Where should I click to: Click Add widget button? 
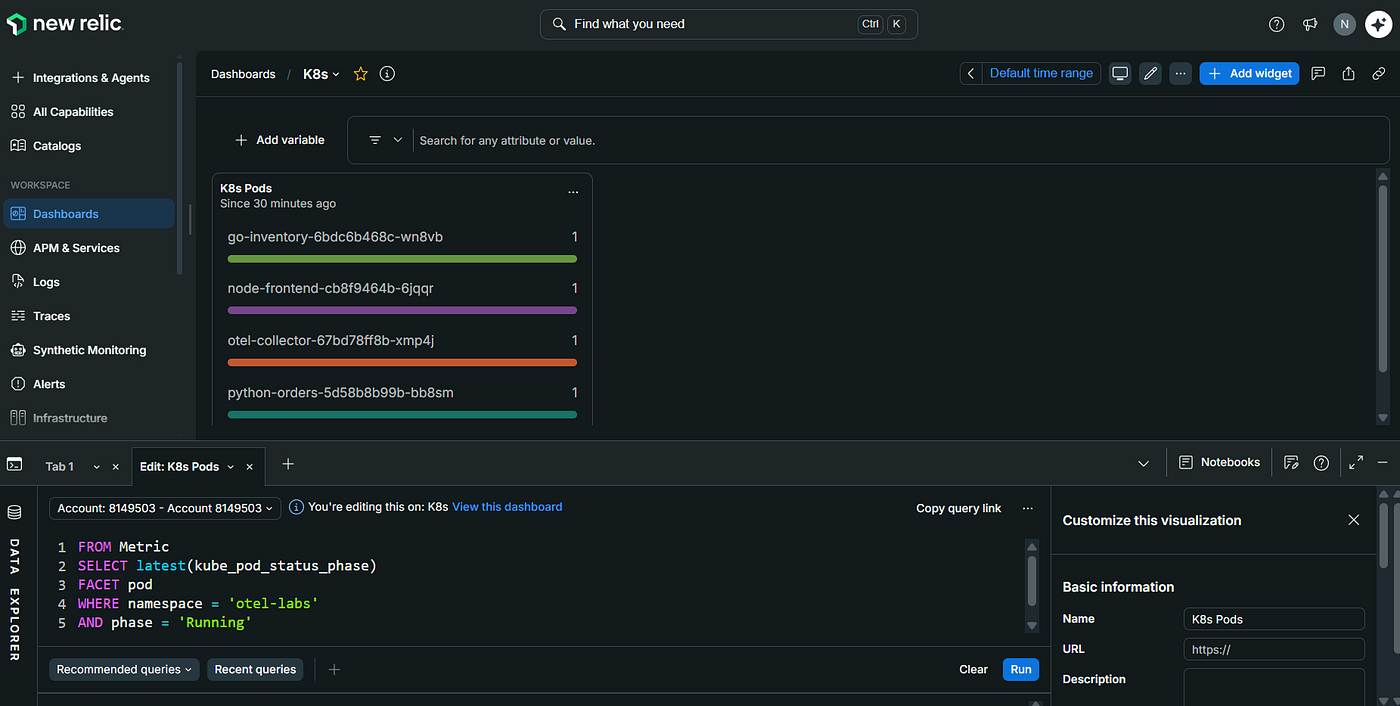click(x=1249, y=73)
